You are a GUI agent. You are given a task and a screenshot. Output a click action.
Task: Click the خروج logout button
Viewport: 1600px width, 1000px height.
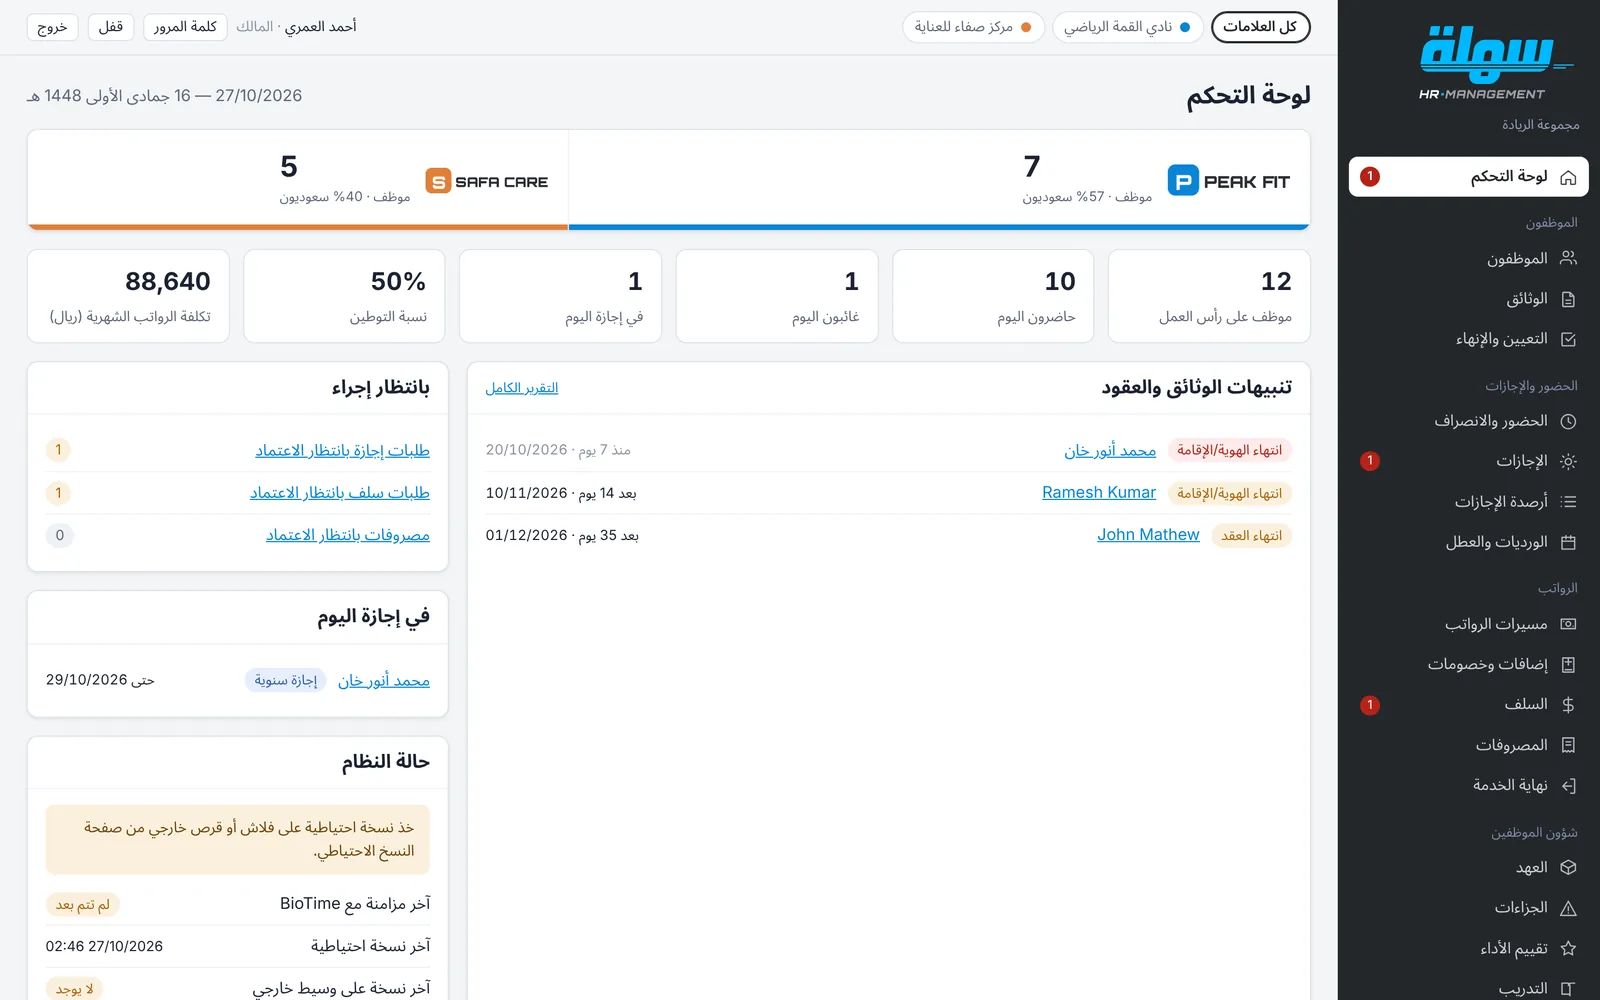coord(52,27)
